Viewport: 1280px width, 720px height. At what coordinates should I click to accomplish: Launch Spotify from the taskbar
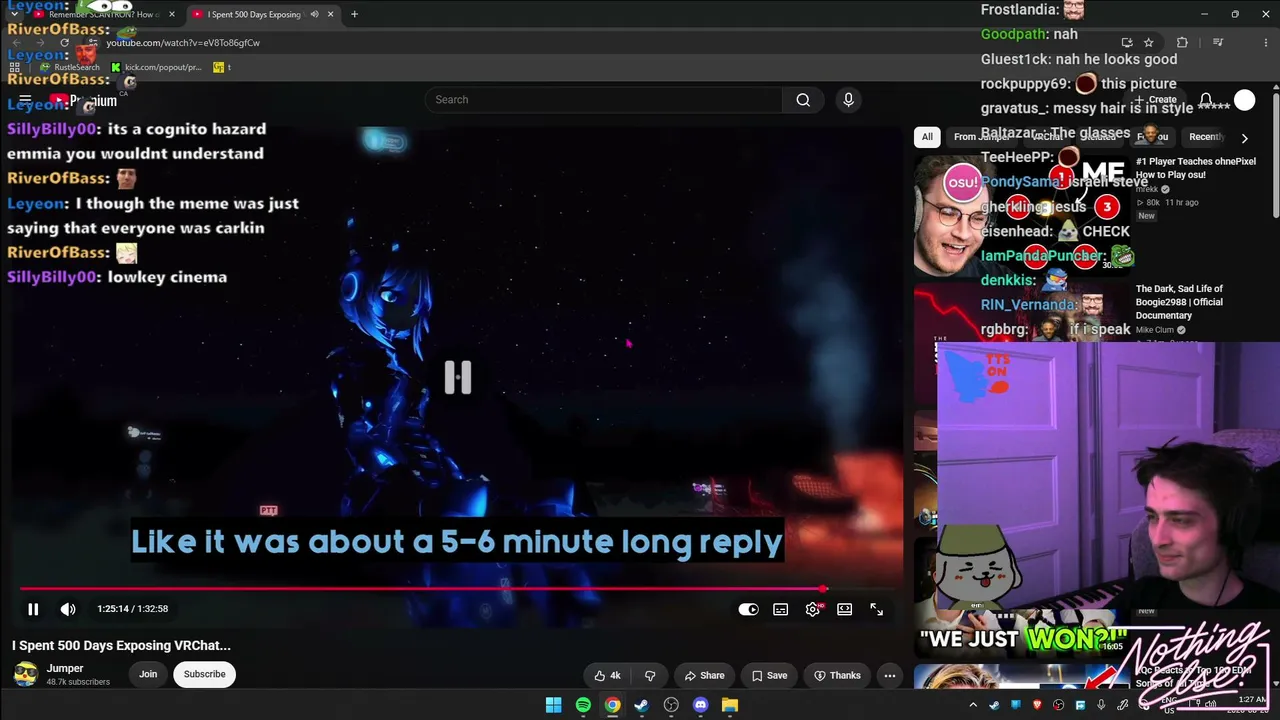point(583,705)
